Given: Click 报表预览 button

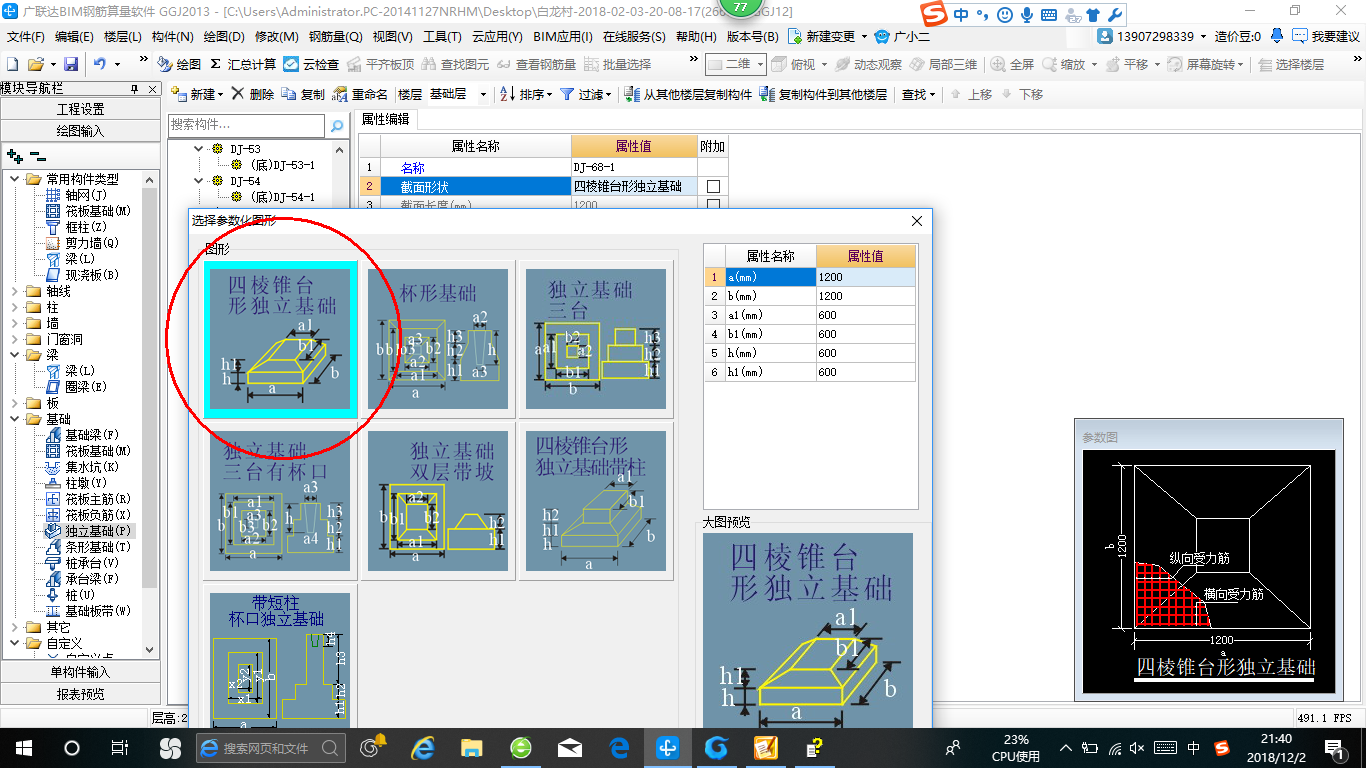Looking at the screenshot, I should click(x=80, y=694).
